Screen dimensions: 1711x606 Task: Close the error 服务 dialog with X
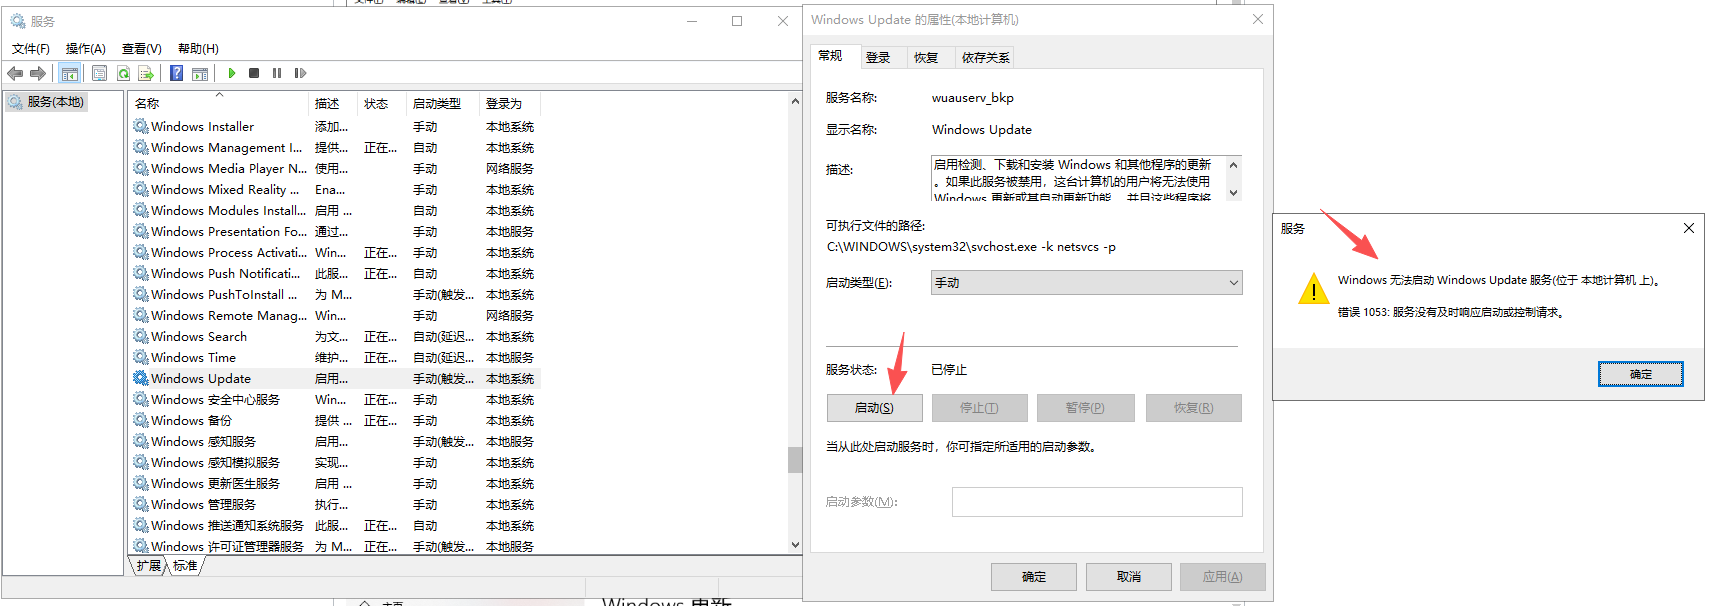1689,228
